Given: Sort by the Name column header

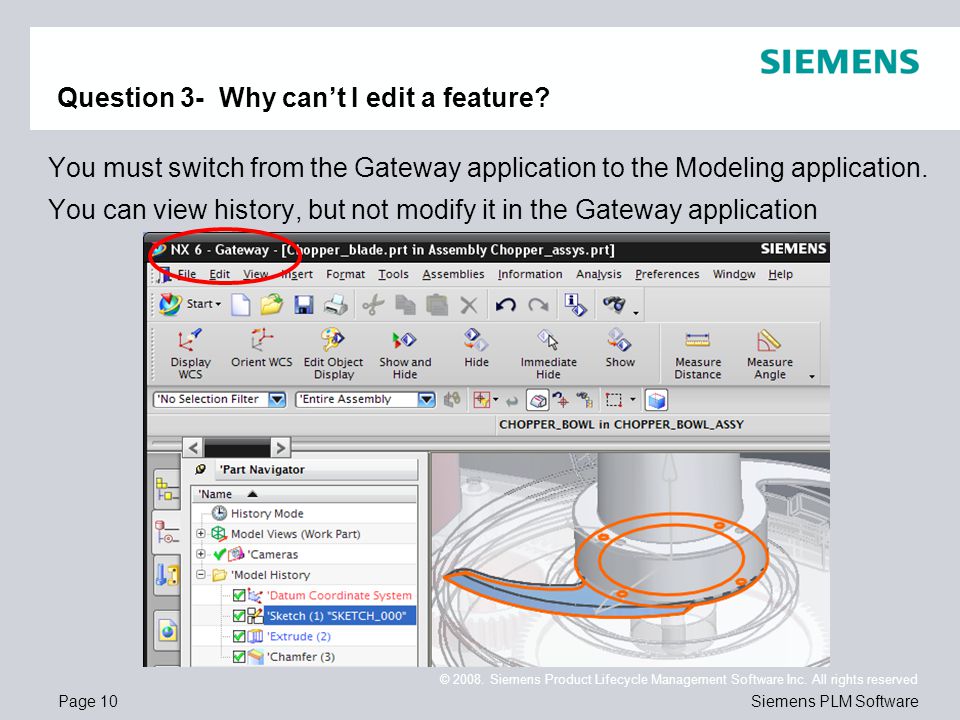Looking at the screenshot, I should point(304,494).
